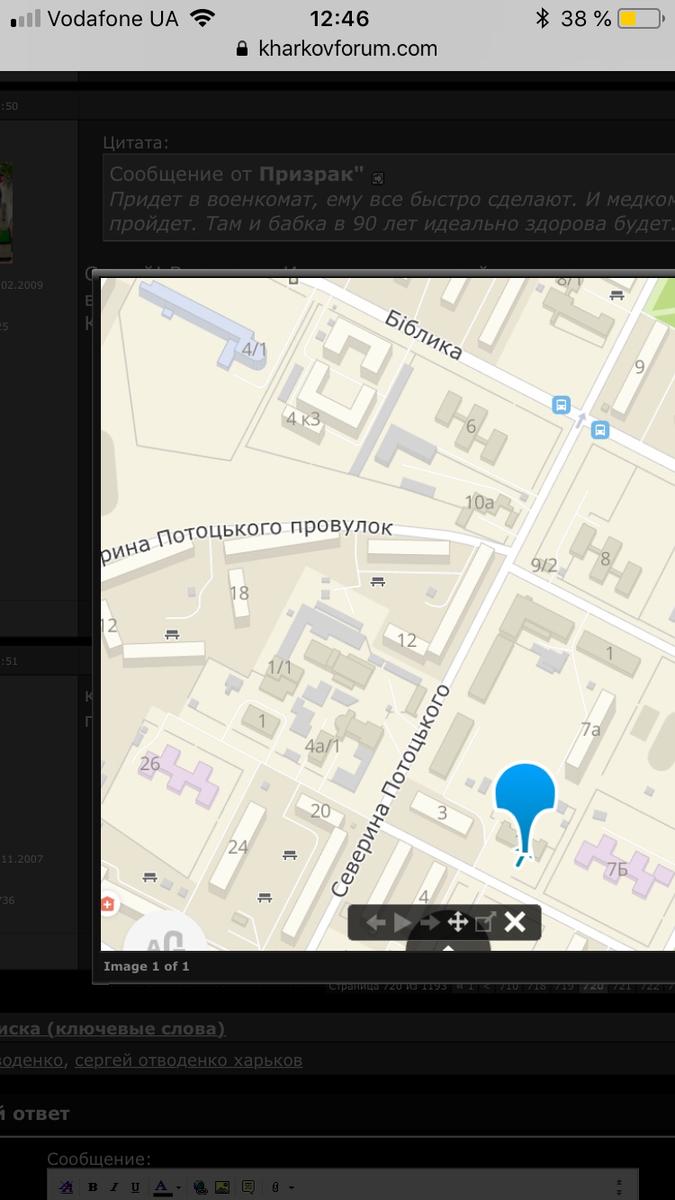Click the next image arrow in lightbox controls

(430, 922)
